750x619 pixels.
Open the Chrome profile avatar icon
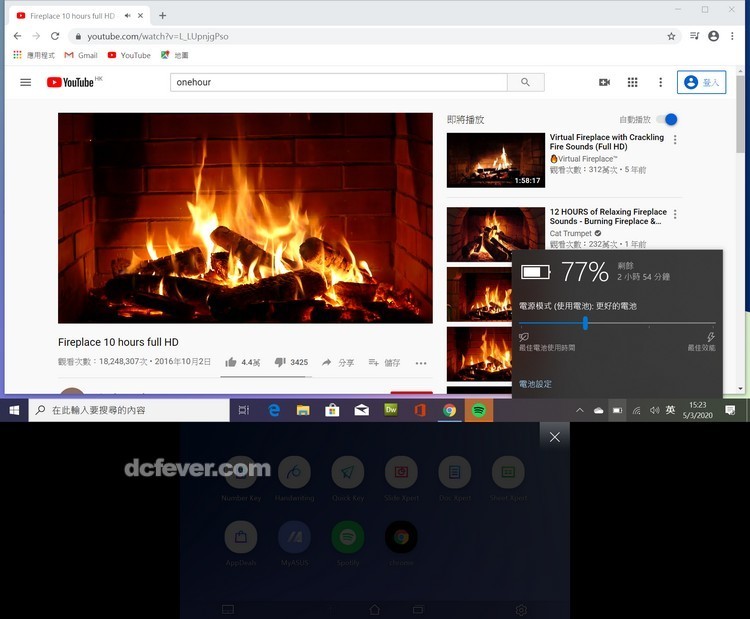[713, 36]
